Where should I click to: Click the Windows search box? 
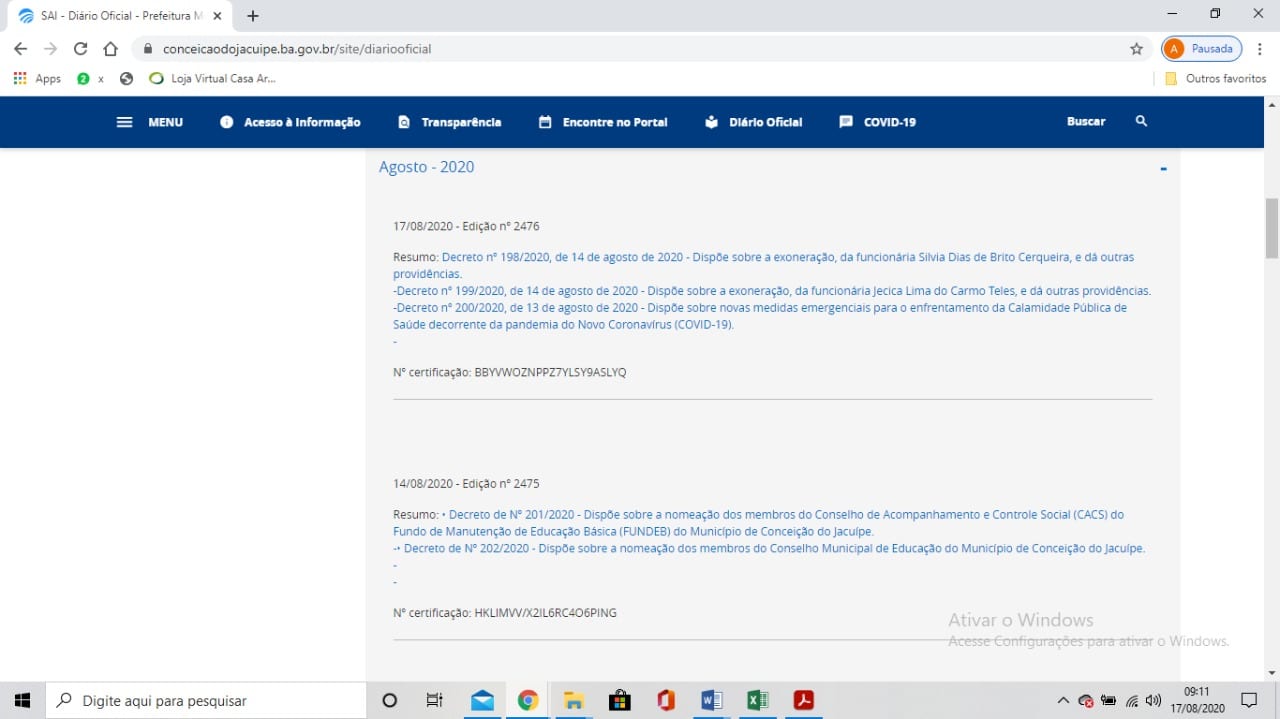[x=206, y=700]
